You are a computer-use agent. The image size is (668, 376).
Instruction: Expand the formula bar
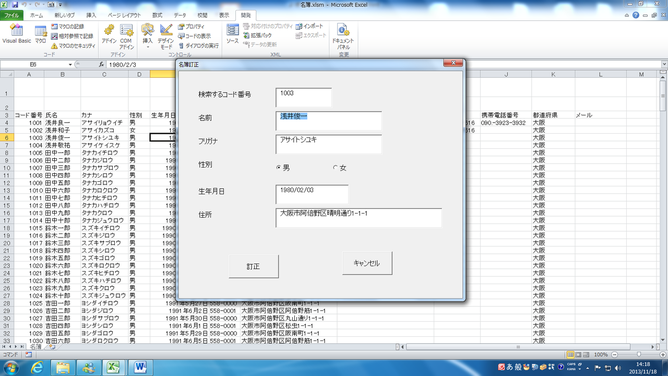coord(664,65)
